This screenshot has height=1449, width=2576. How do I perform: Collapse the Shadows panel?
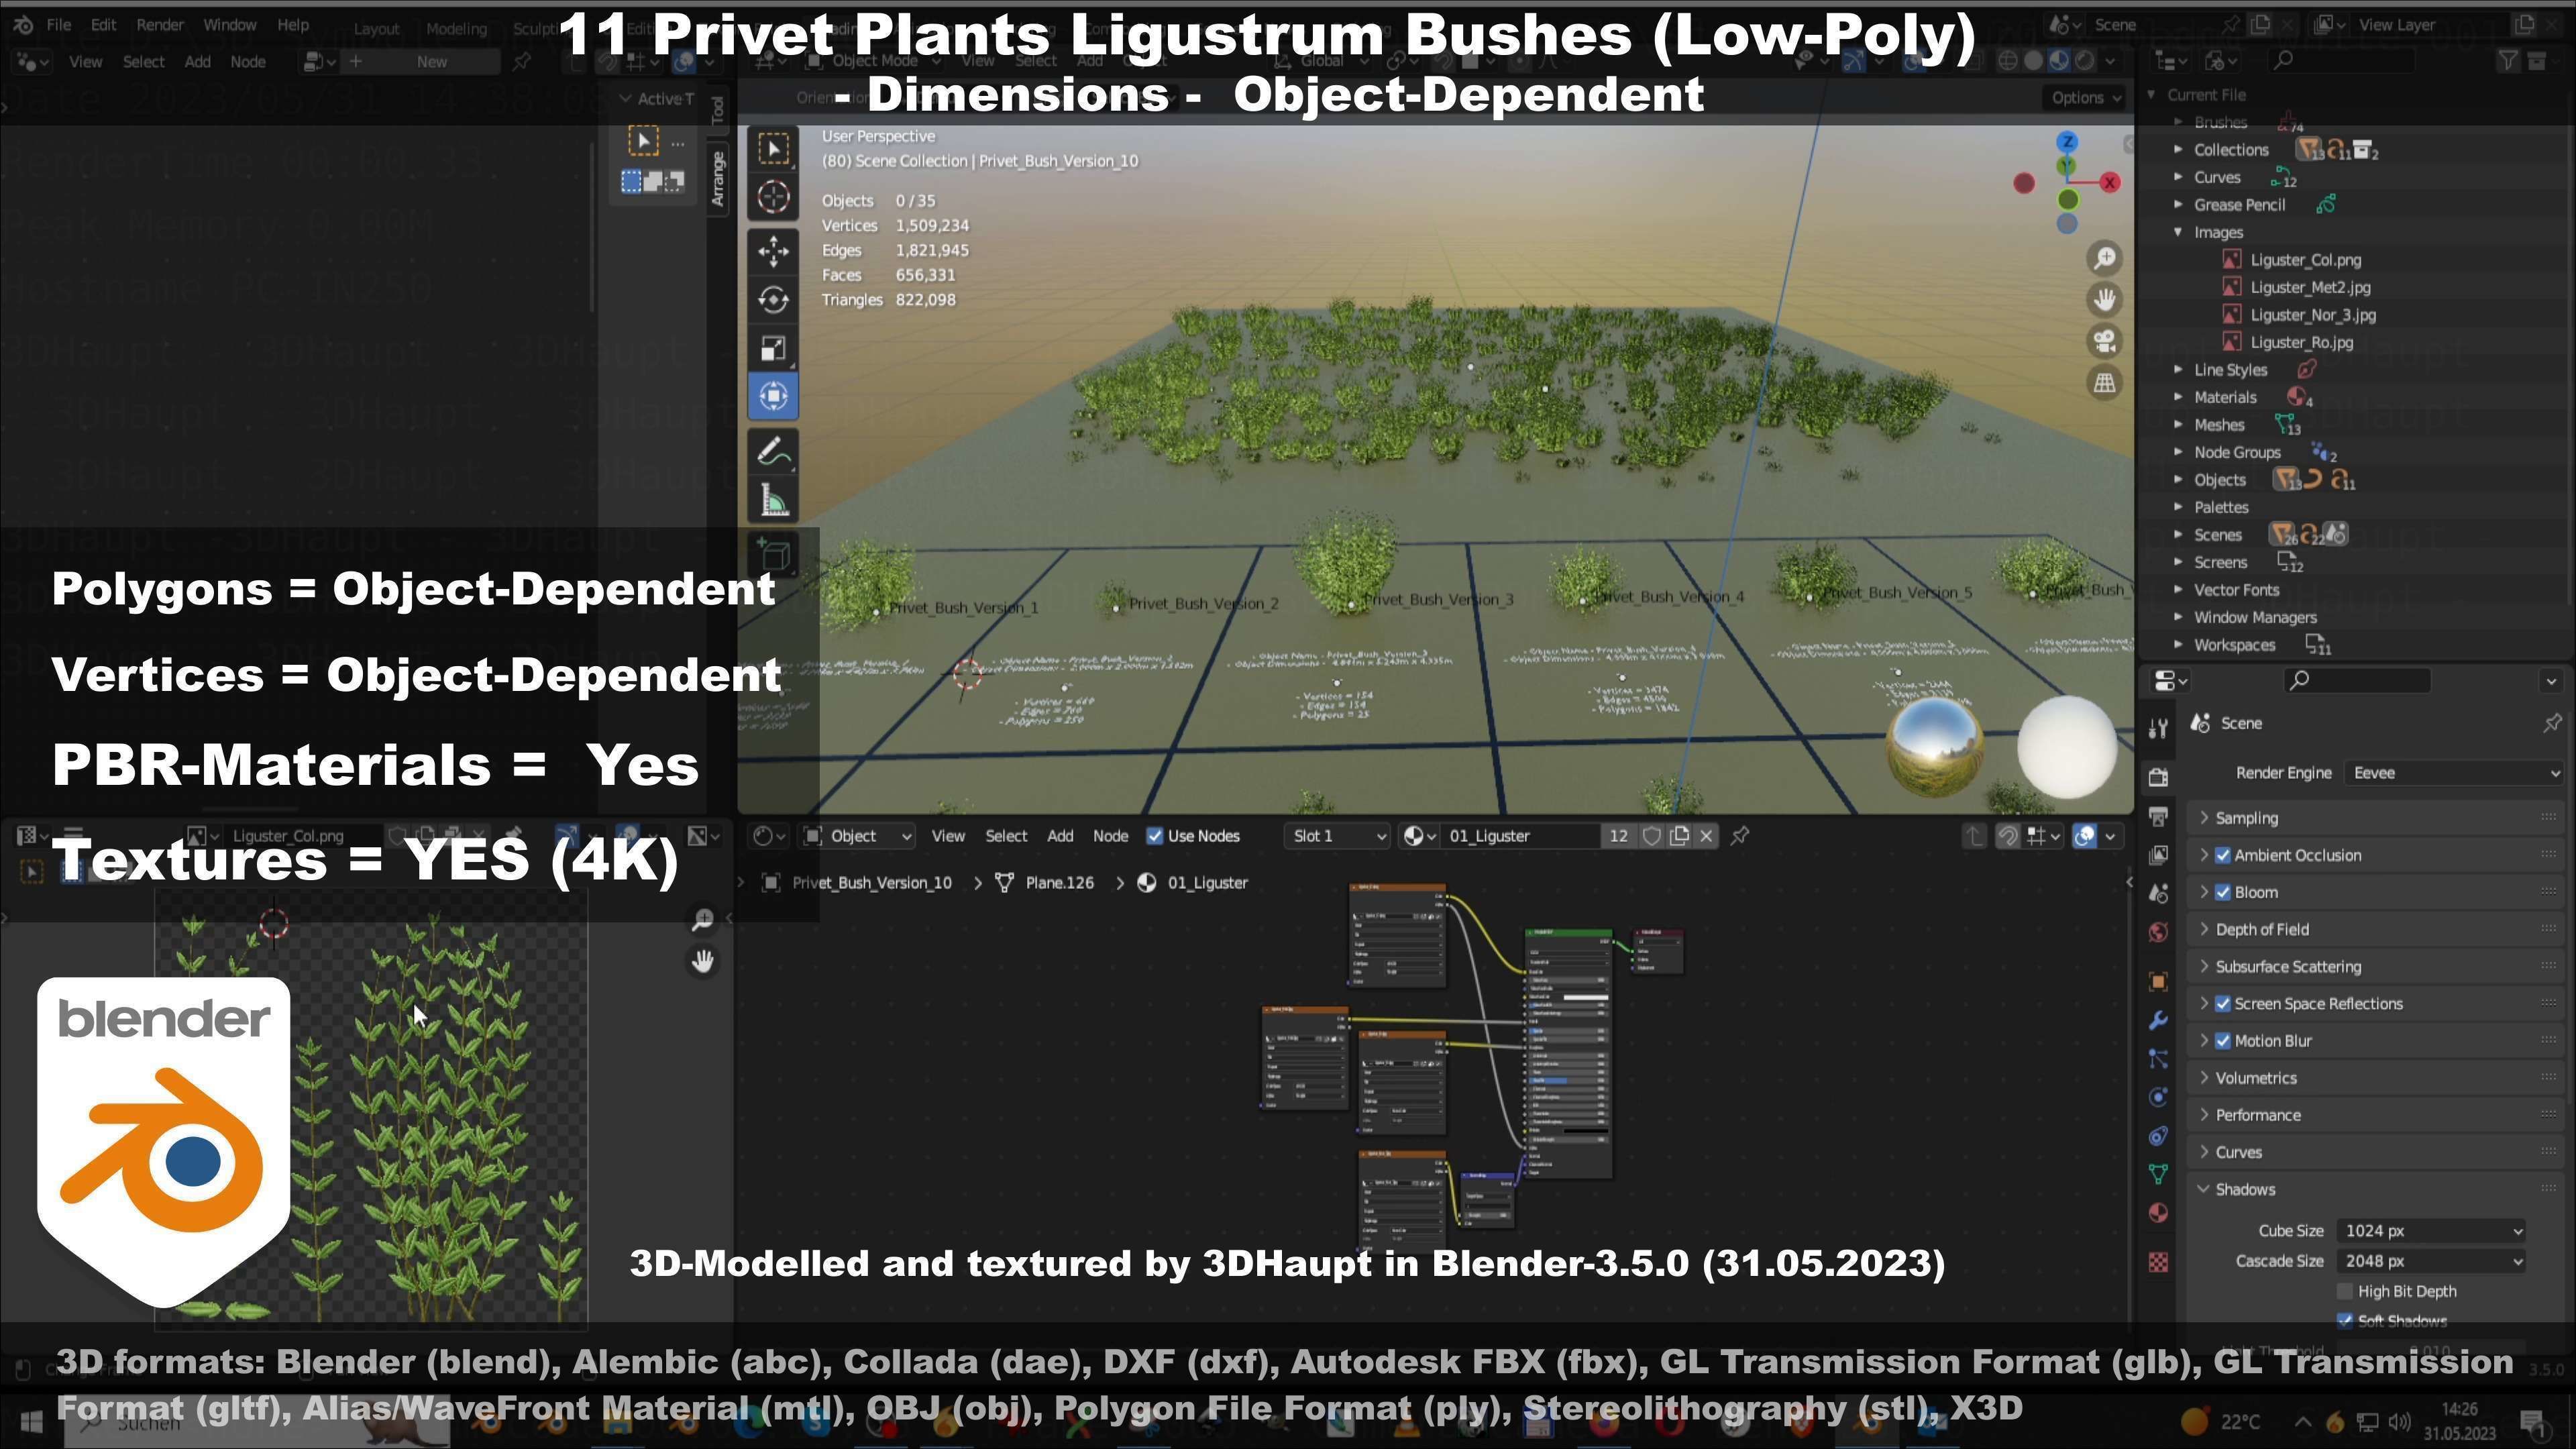click(x=2245, y=1189)
